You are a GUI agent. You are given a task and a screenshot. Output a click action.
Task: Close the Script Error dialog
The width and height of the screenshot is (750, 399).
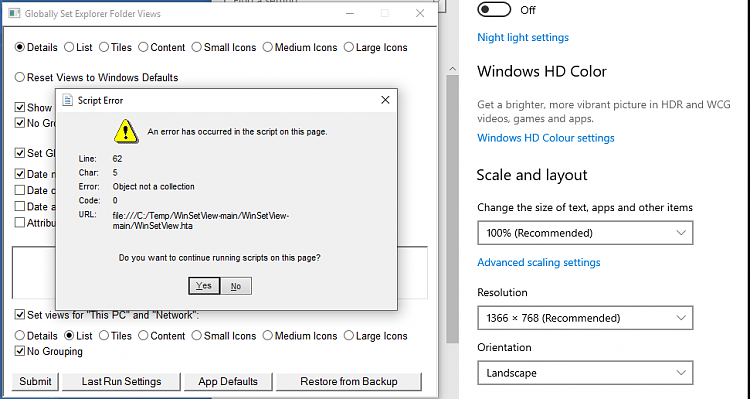click(385, 100)
